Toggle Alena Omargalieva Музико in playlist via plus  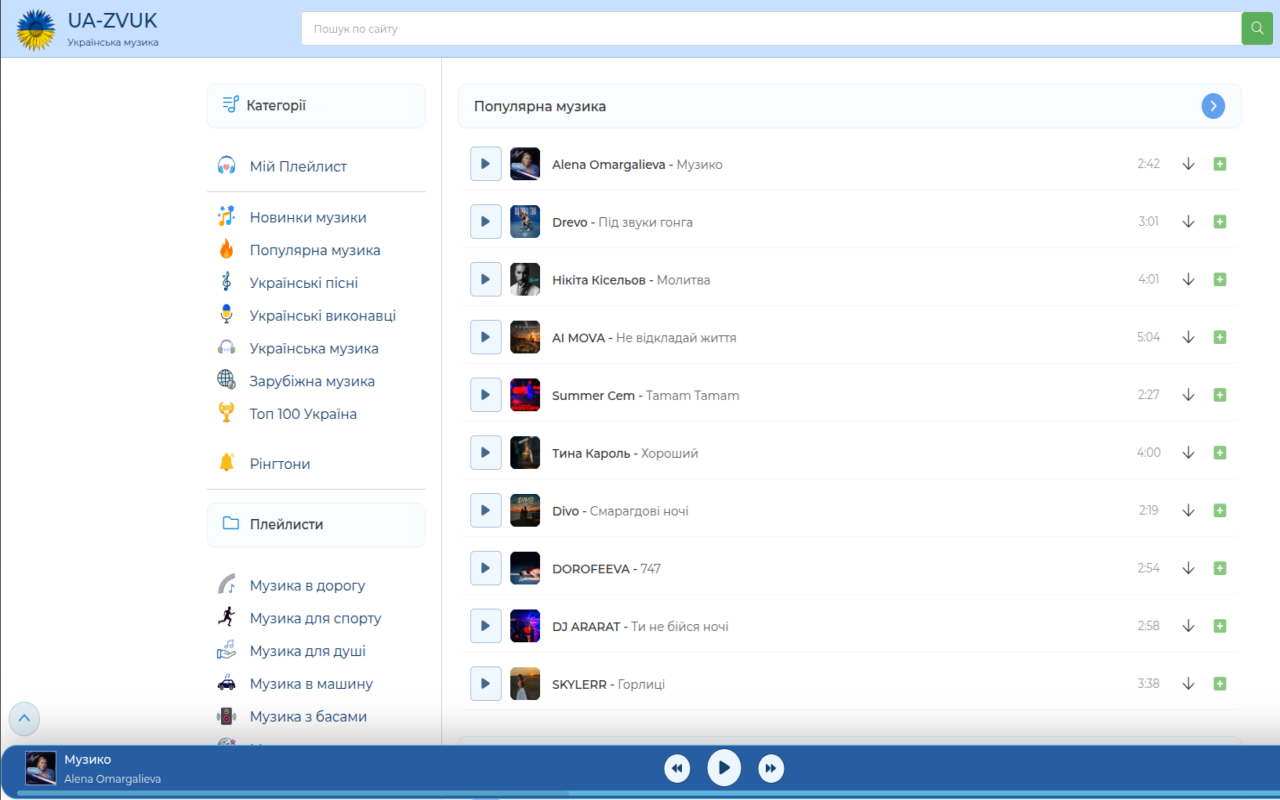(1220, 164)
